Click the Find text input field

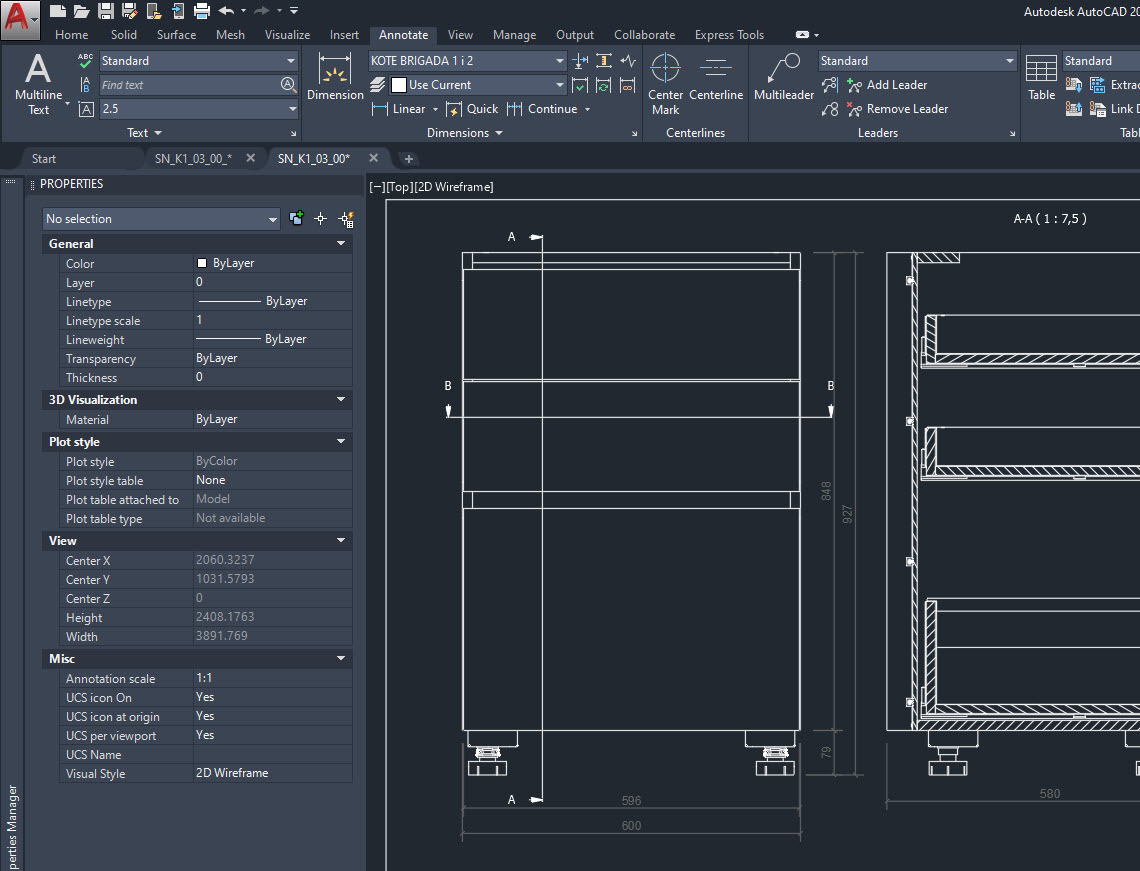[x=189, y=85]
